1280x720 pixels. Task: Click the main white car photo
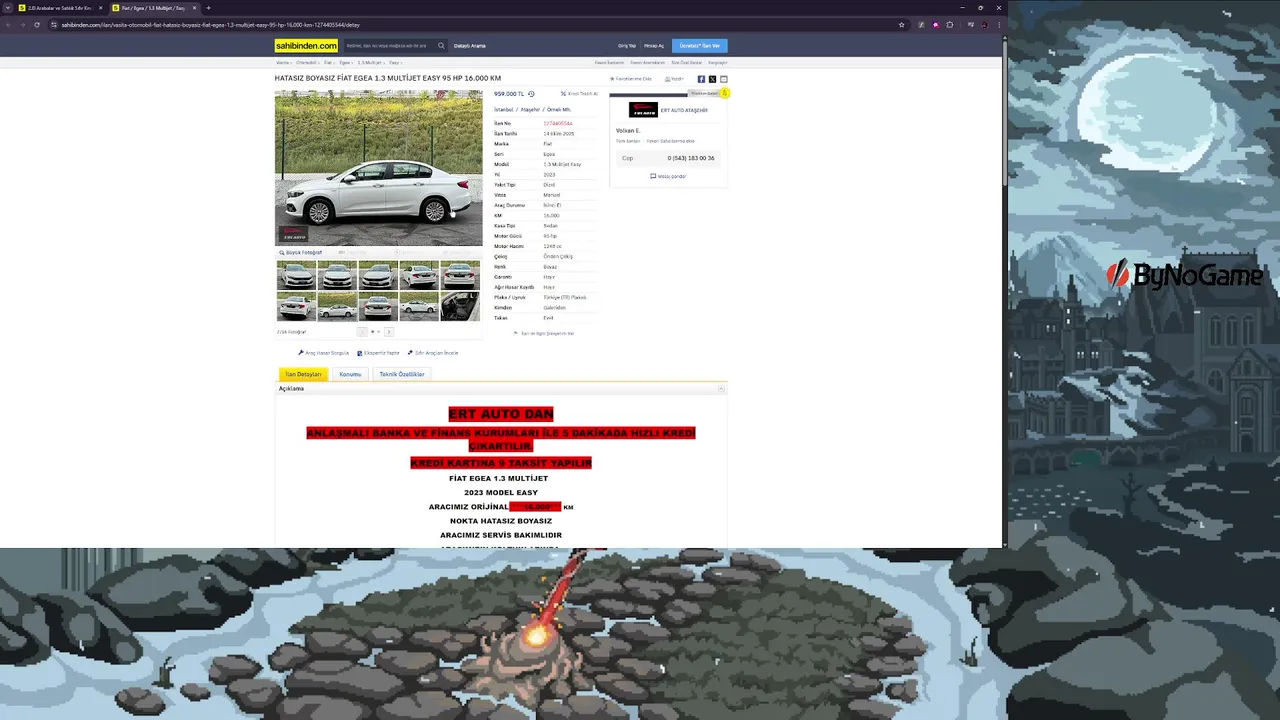[x=379, y=168]
